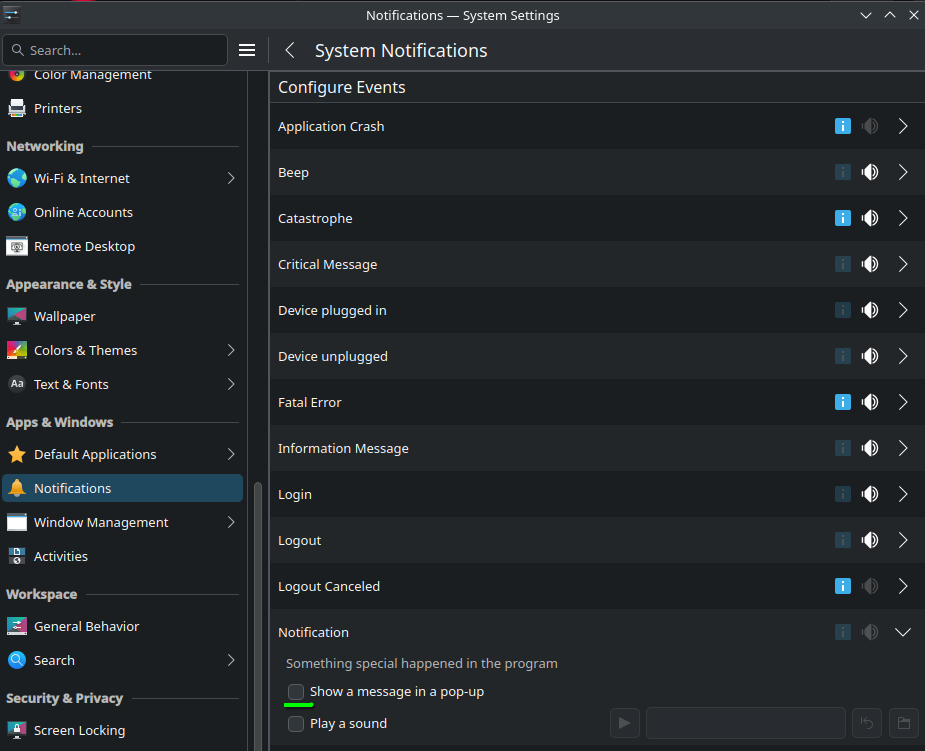
Task: Expand the Critical Message event
Action: tap(903, 264)
